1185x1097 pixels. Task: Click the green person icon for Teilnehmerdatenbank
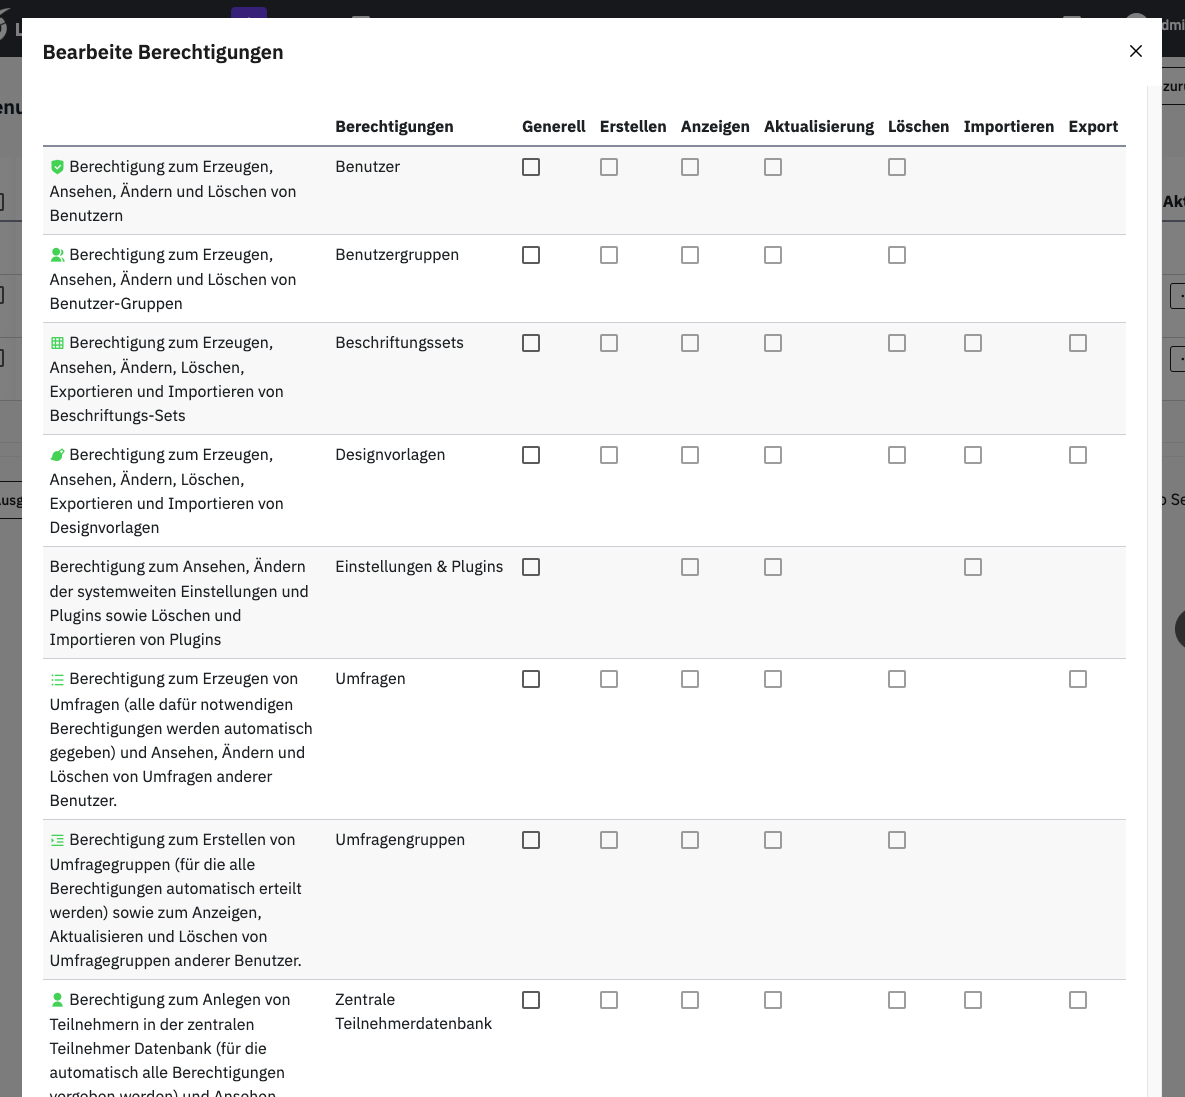(57, 1000)
